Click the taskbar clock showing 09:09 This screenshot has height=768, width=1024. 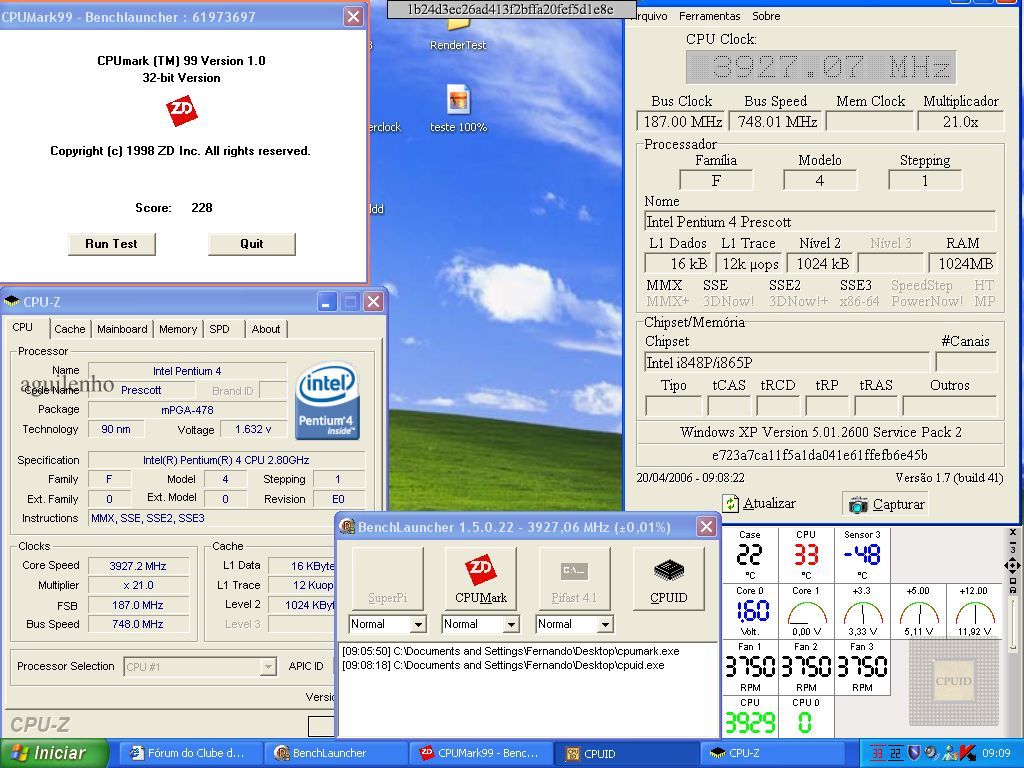pyautogui.click(x=996, y=753)
